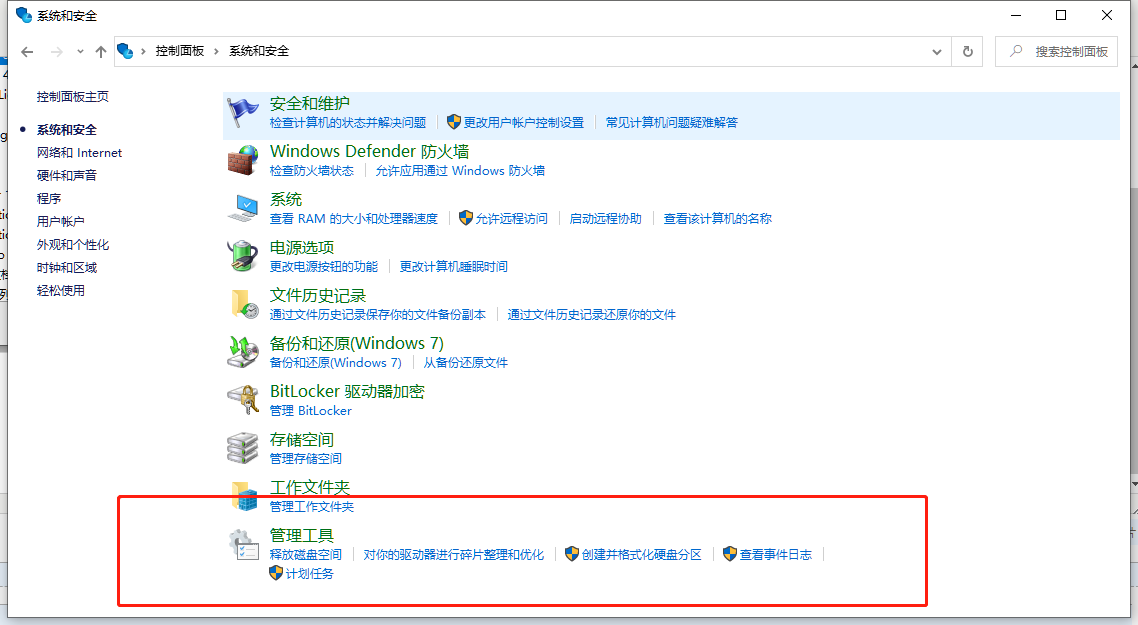Click the Storage Spaces drives icon
1138x625 pixels.
point(243,448)
